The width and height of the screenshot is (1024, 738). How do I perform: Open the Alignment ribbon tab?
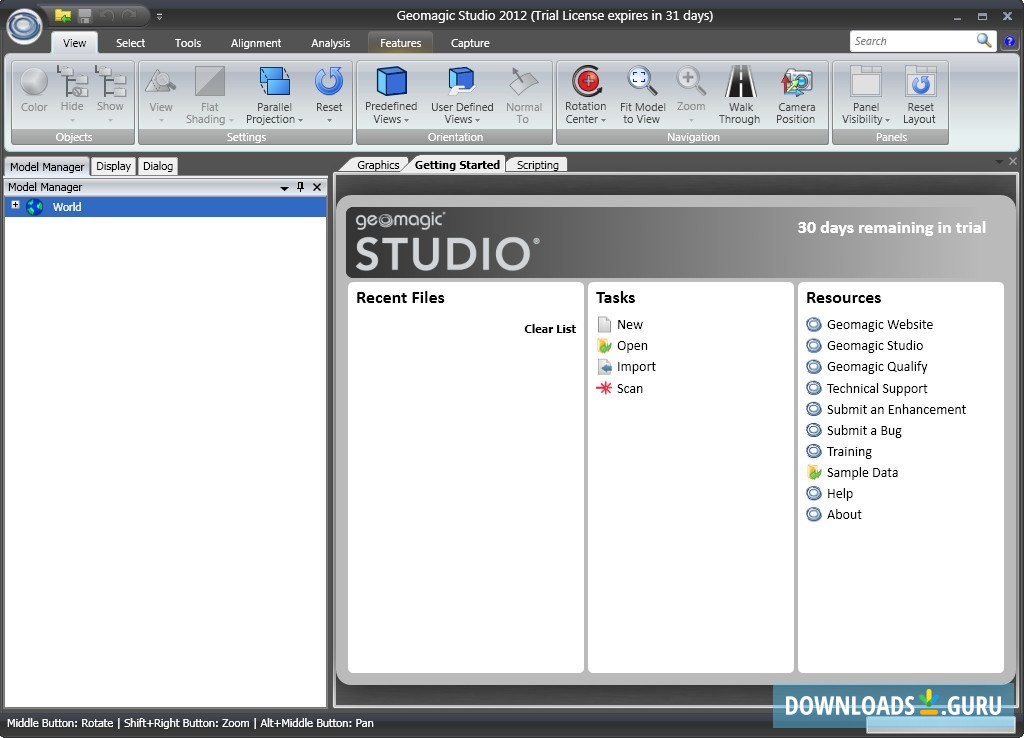point(256,43)
